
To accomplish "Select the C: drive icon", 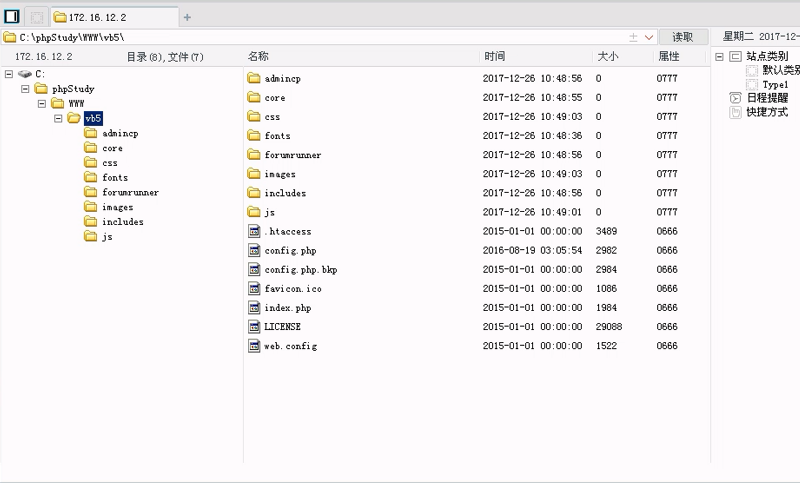I will click(x=24, y=74).
